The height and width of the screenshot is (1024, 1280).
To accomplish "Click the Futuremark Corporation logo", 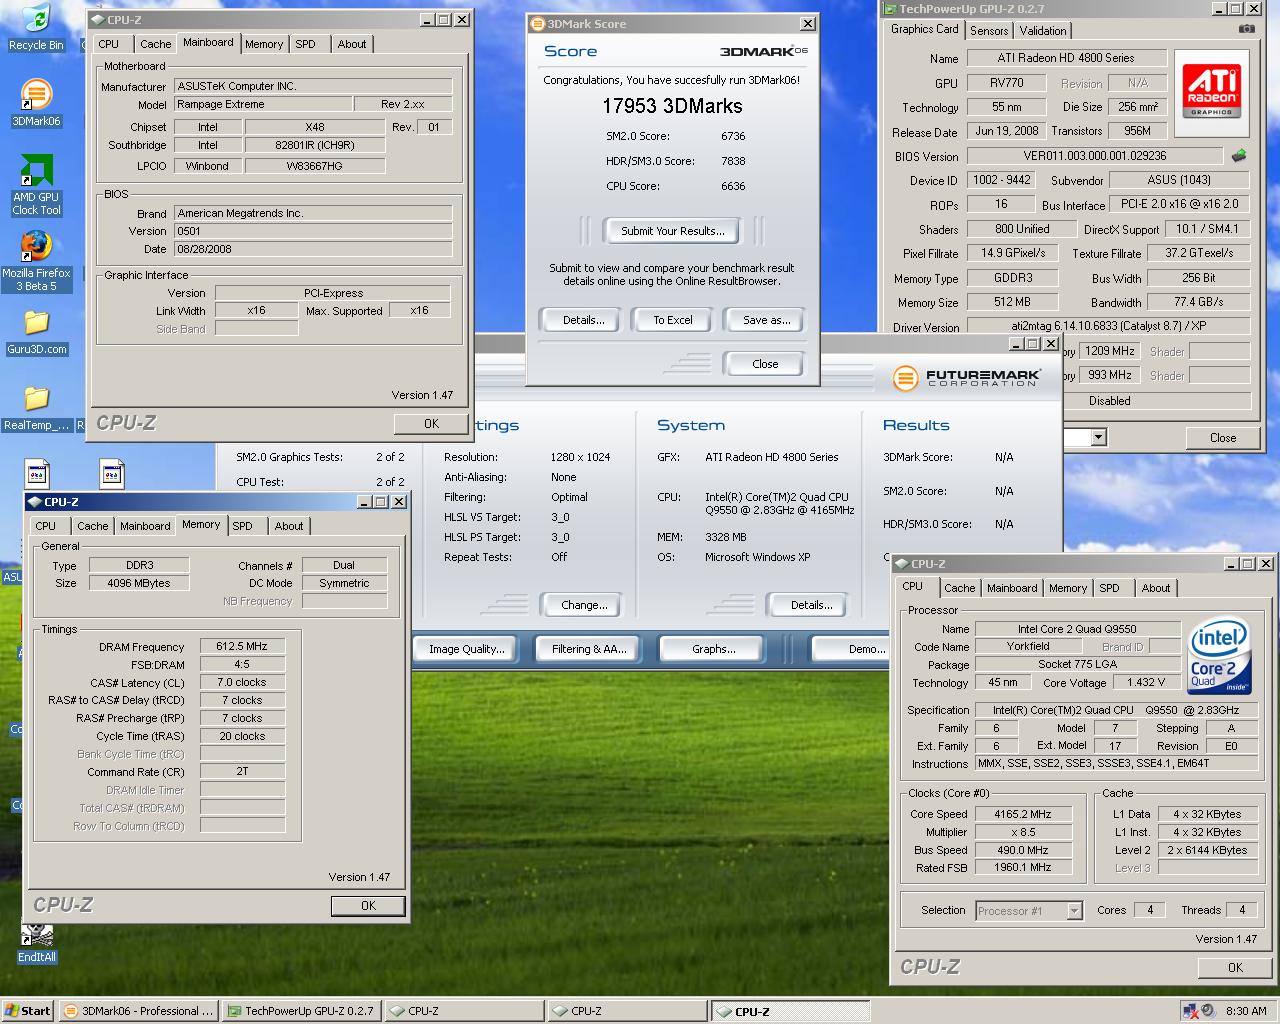I will pos(967,377).
